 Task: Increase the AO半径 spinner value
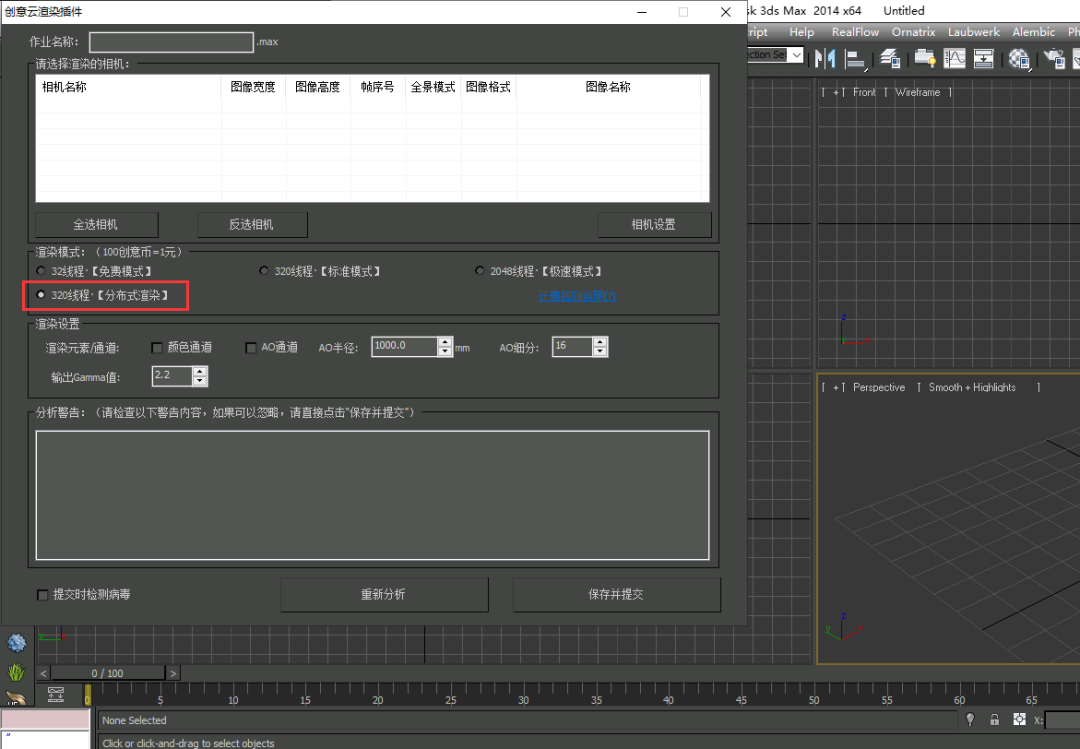click(444, 342)
